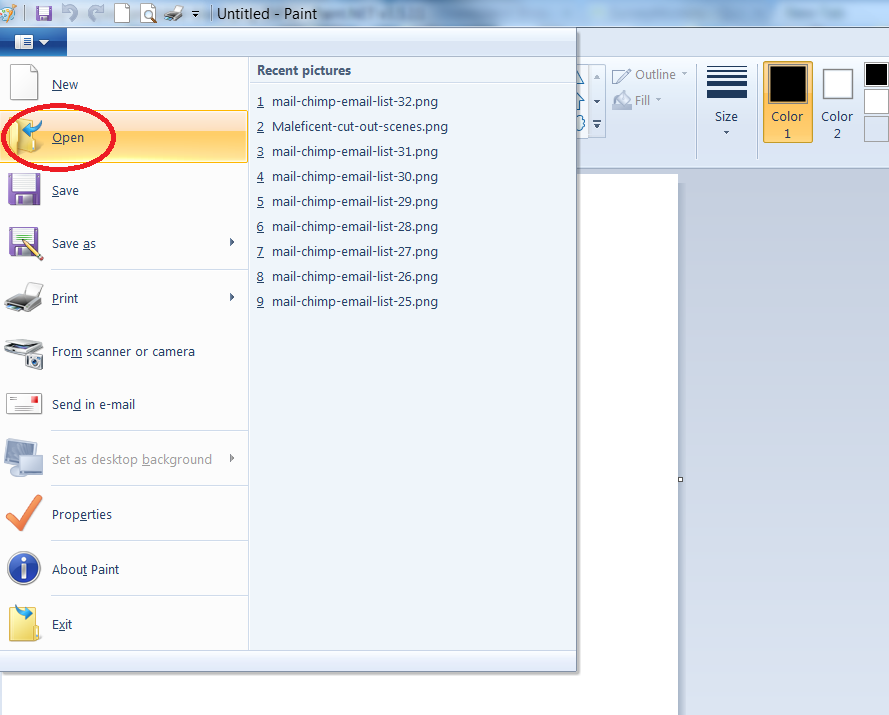Image resolution: width=889 pixels, height=715 pixels.
Task: Open recent file Maleficent-cut-out-scenes.png
Action: [x=359, y=127]
